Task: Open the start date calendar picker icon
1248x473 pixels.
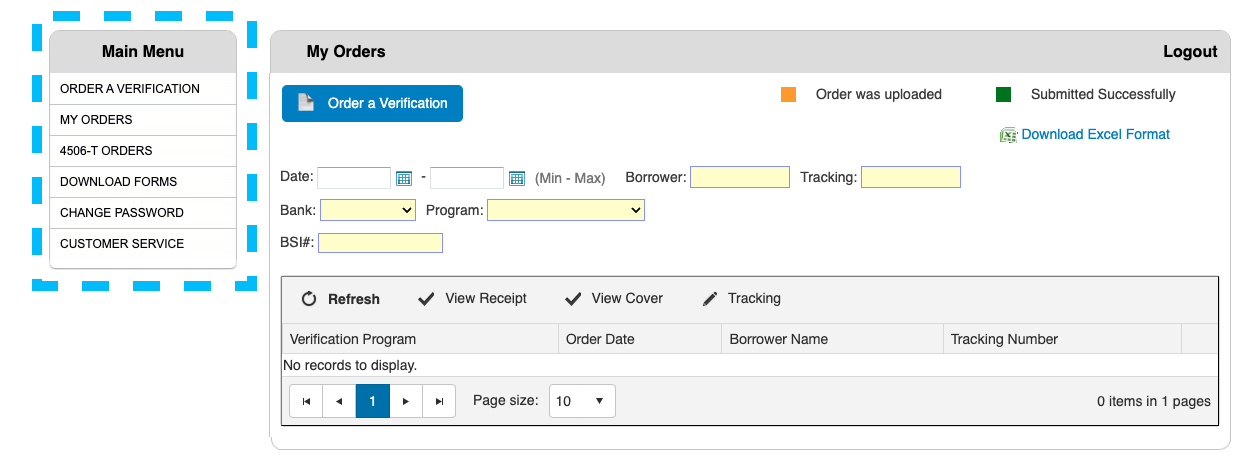Action: tap(404, 178)
